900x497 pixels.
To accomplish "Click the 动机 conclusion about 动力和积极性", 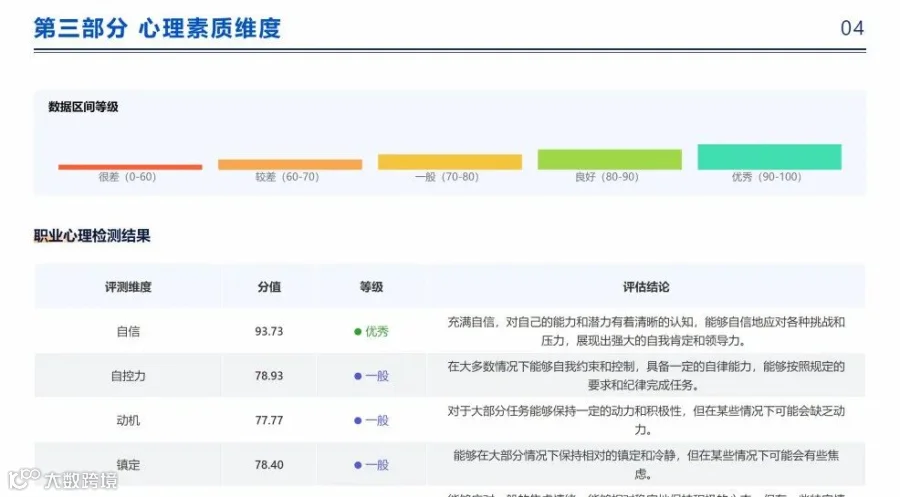I will (x=646, y=420).
